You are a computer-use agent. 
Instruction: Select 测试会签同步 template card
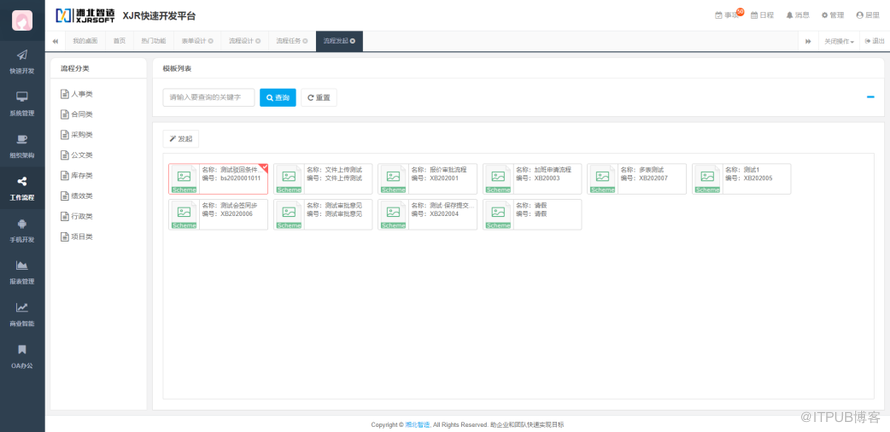tap(218, 215)
